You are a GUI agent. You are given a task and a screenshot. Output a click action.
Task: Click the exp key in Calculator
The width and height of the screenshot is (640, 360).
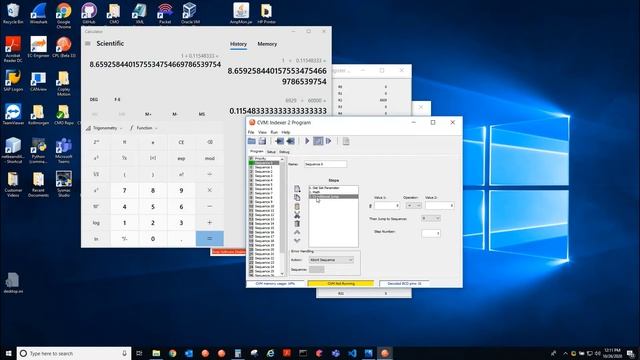(x=181, y=158)
